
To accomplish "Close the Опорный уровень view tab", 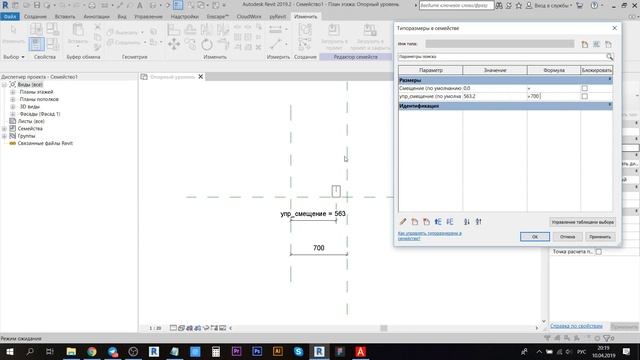I will pos(200,77).
